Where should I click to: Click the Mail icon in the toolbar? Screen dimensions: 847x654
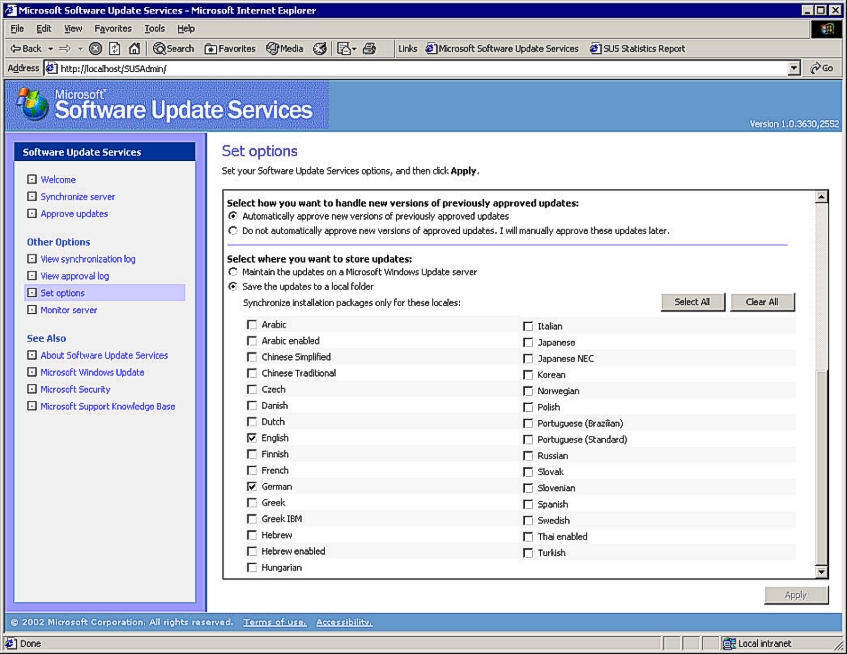(344, 49)
